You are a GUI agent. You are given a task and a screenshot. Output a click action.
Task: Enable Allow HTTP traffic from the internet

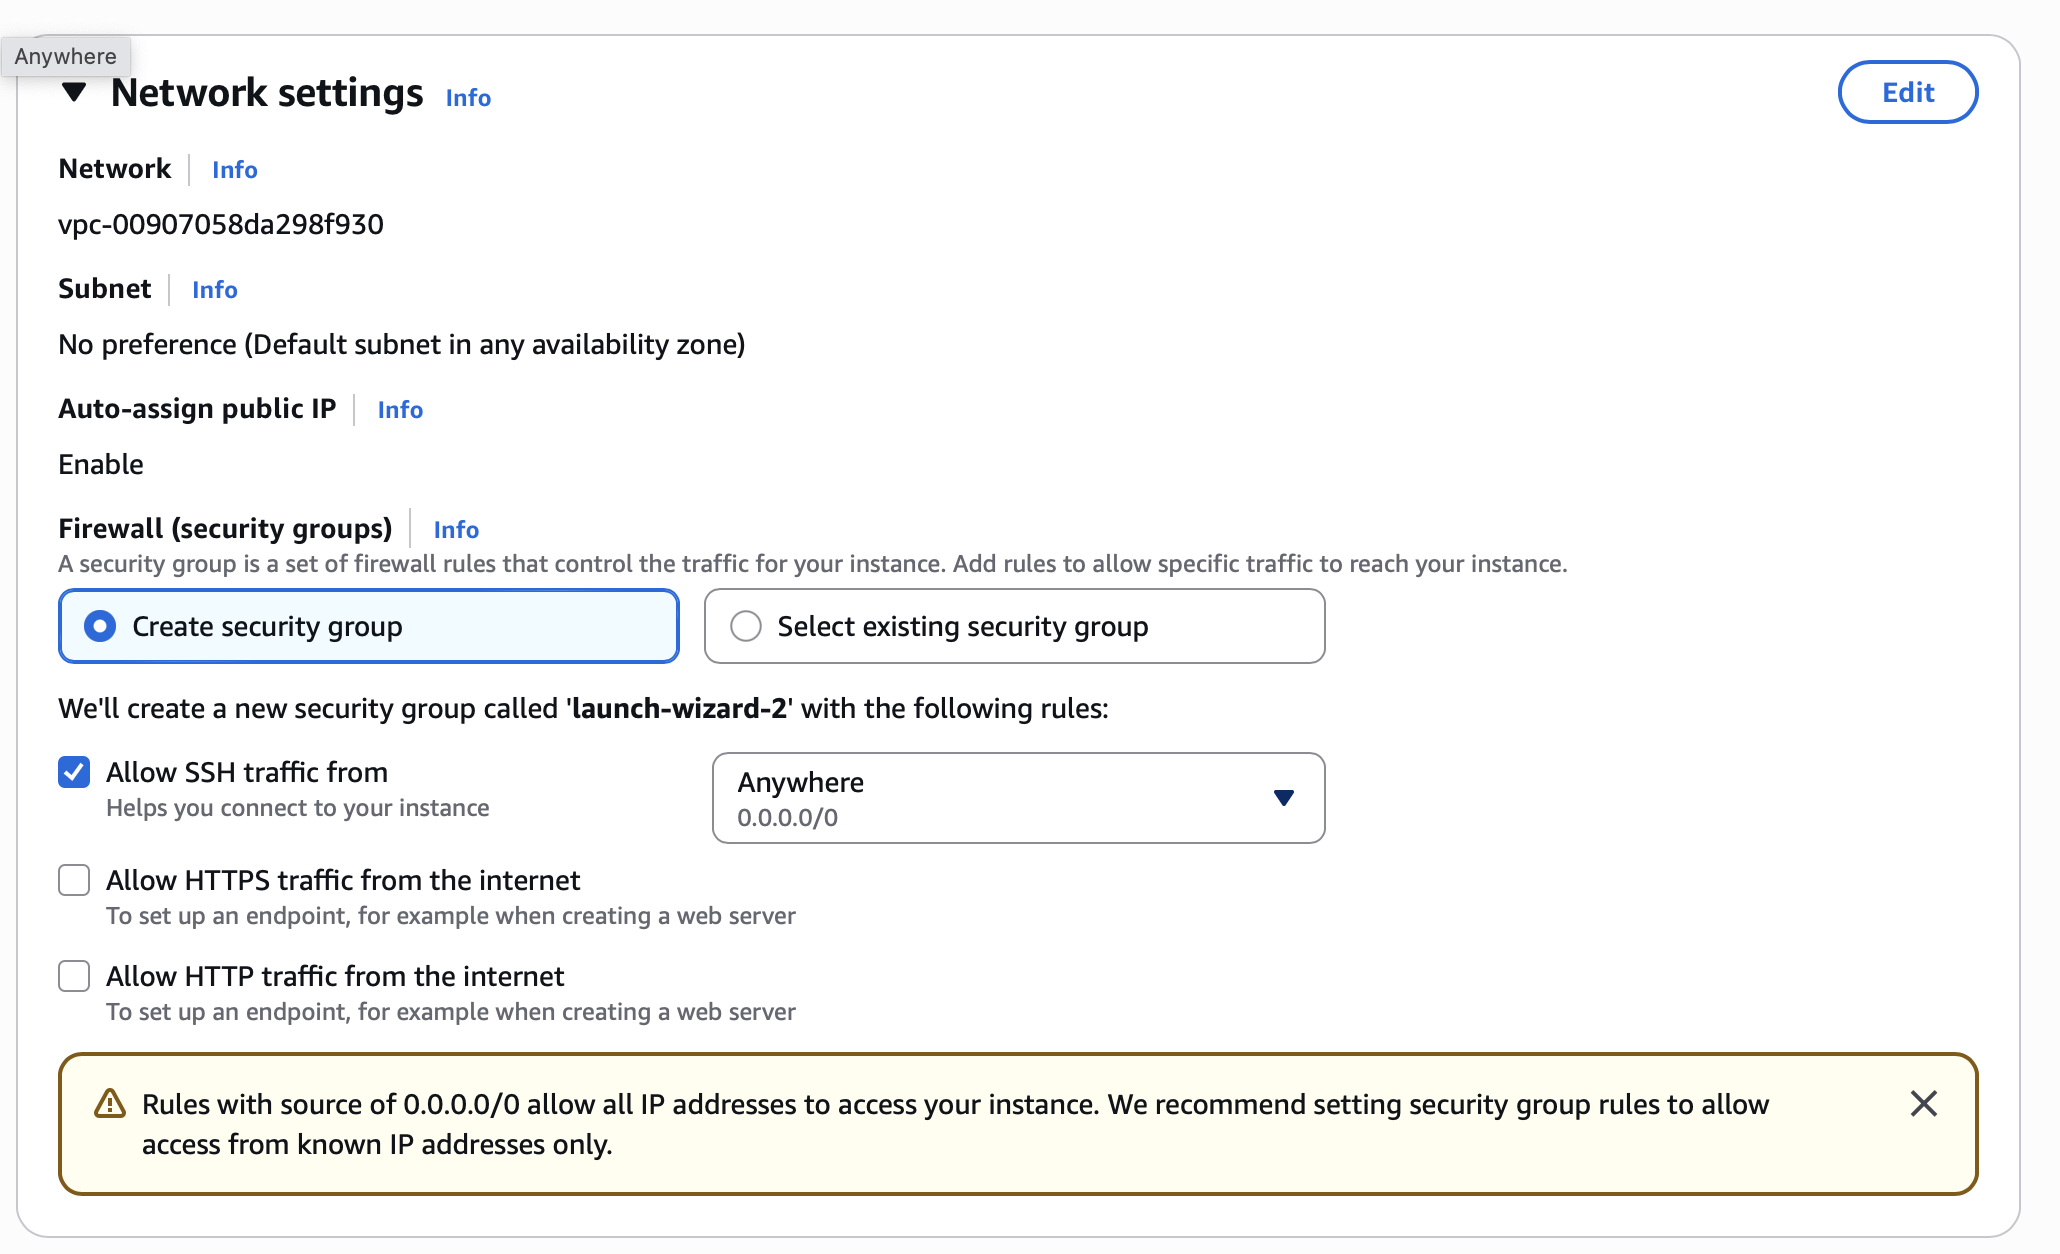[x=74, y=976]
